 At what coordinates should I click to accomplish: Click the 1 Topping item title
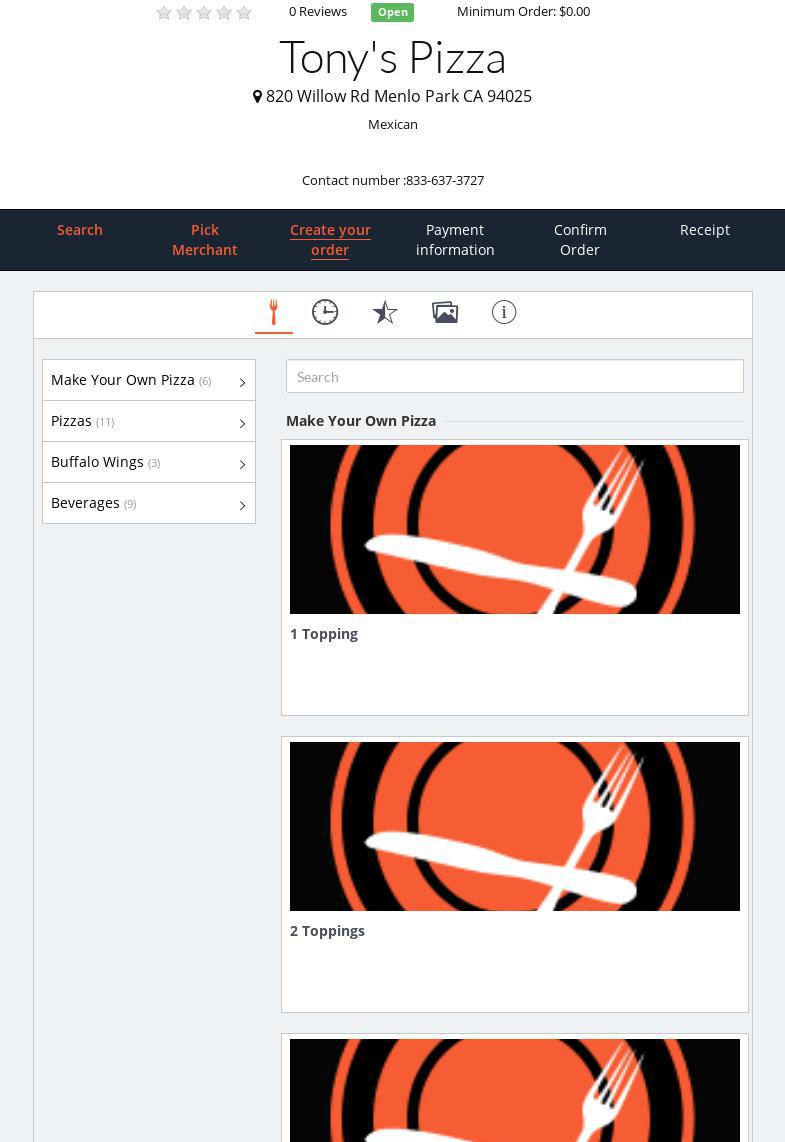[x=324, y=634]
